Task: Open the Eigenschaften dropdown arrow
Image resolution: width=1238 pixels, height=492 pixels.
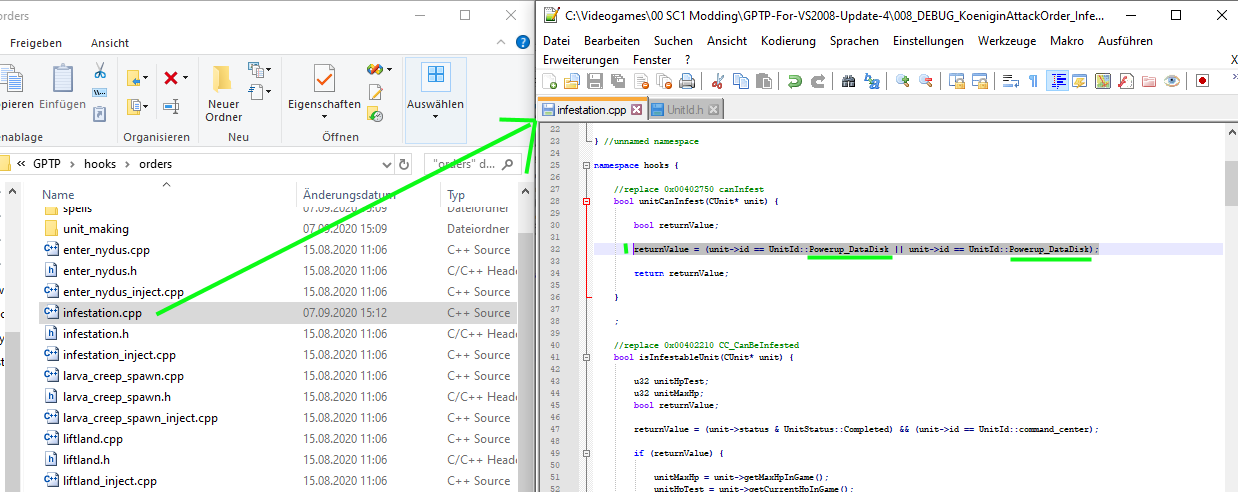Action: pos(323,117)
